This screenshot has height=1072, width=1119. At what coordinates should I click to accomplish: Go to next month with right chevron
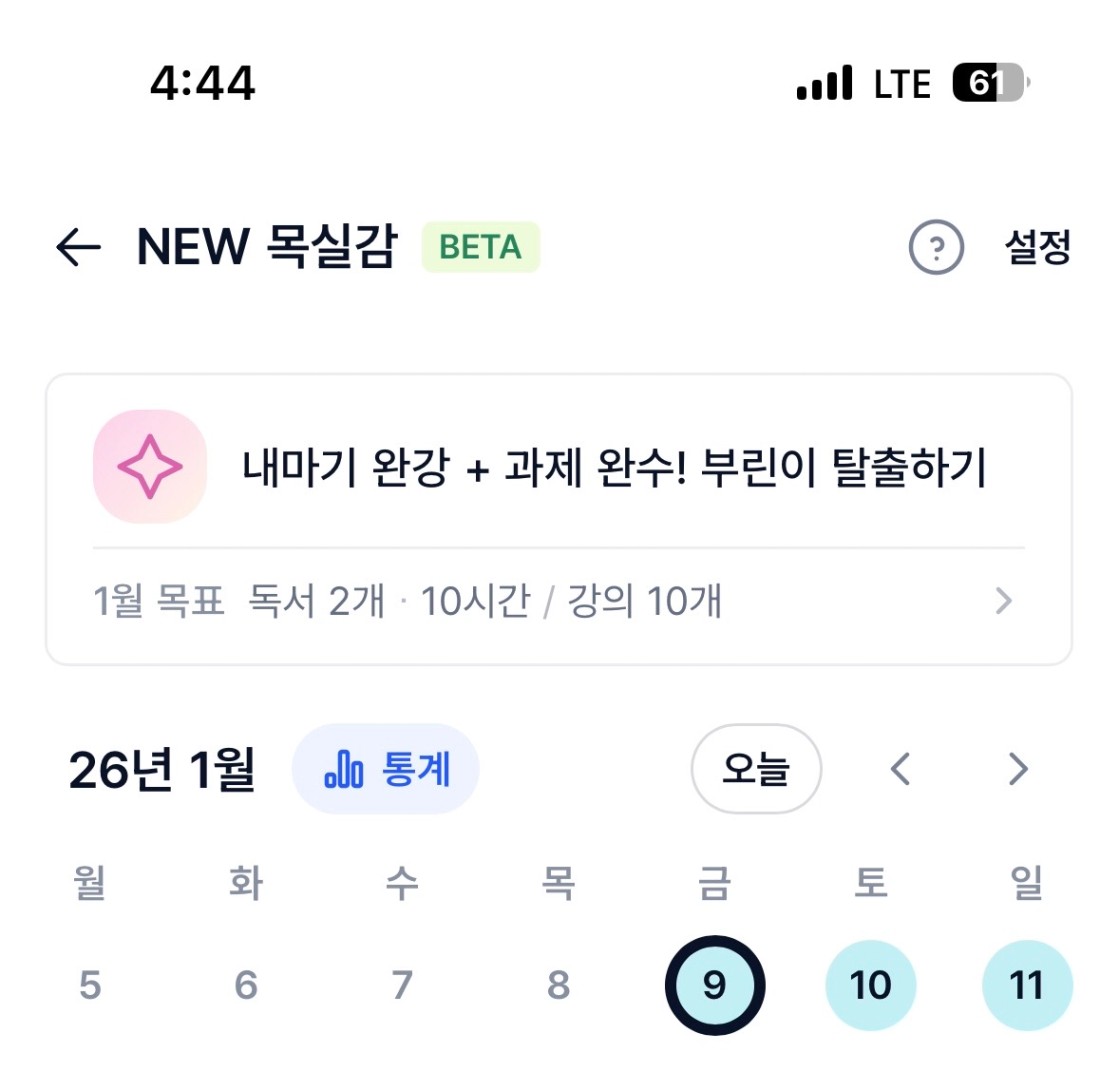[1018, 769]
